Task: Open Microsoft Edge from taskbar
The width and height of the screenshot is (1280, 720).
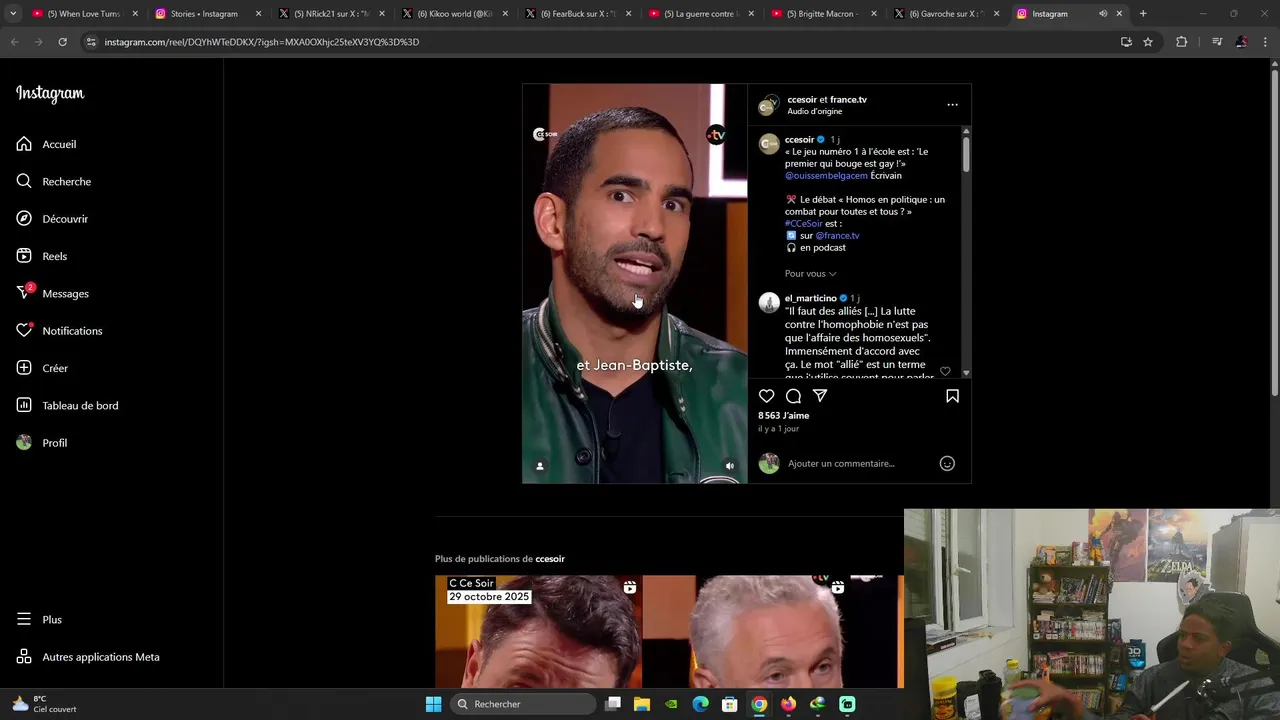Action: 700,704
